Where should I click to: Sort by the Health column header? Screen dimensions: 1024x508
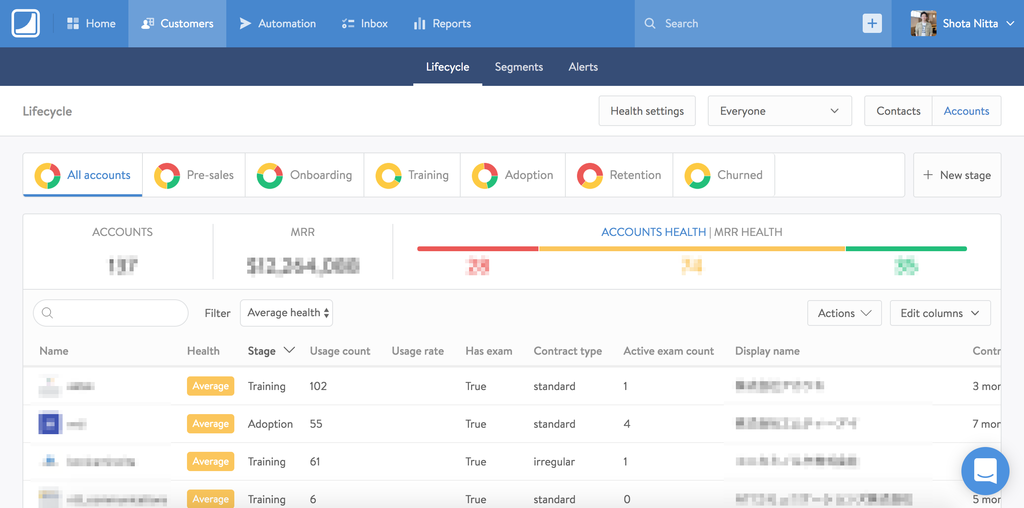[x=203, y=351]
